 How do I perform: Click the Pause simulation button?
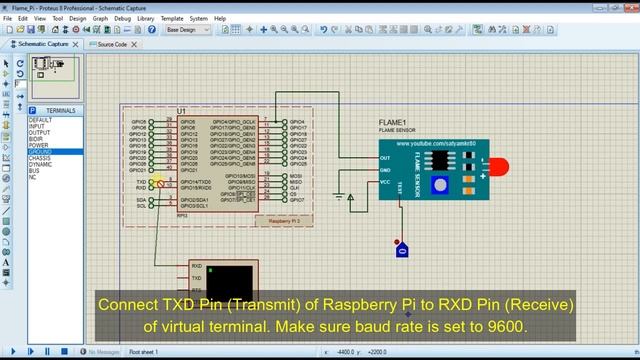pos(47,351)
